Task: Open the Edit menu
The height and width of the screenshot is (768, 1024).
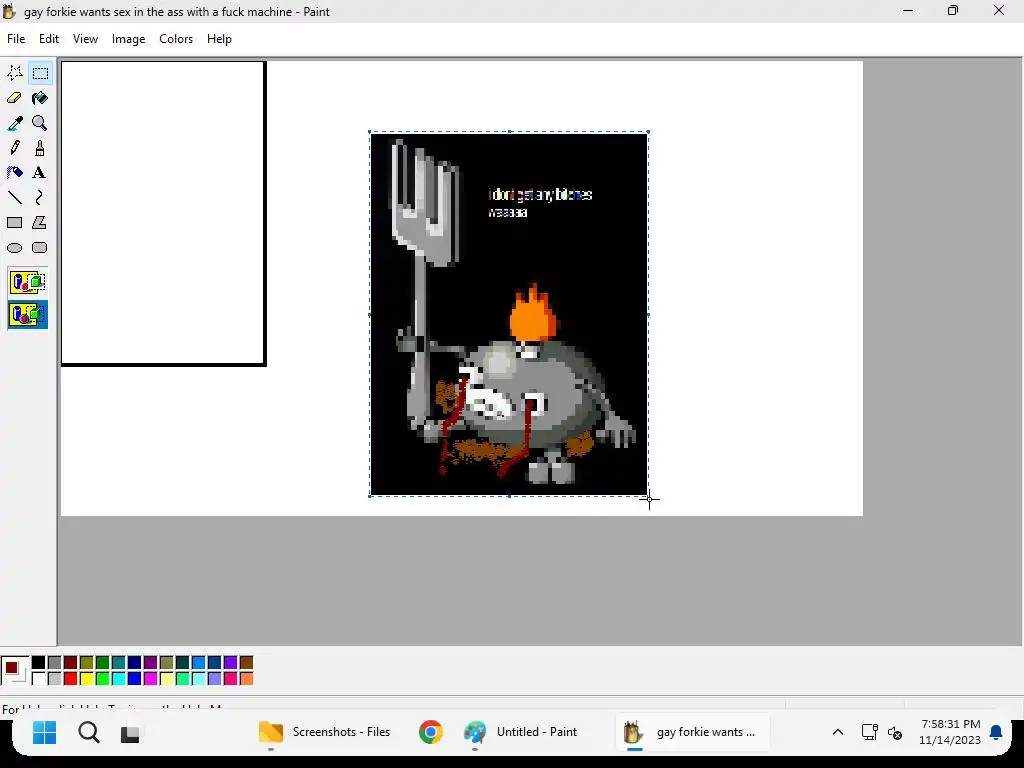Action: pos(49,39)
